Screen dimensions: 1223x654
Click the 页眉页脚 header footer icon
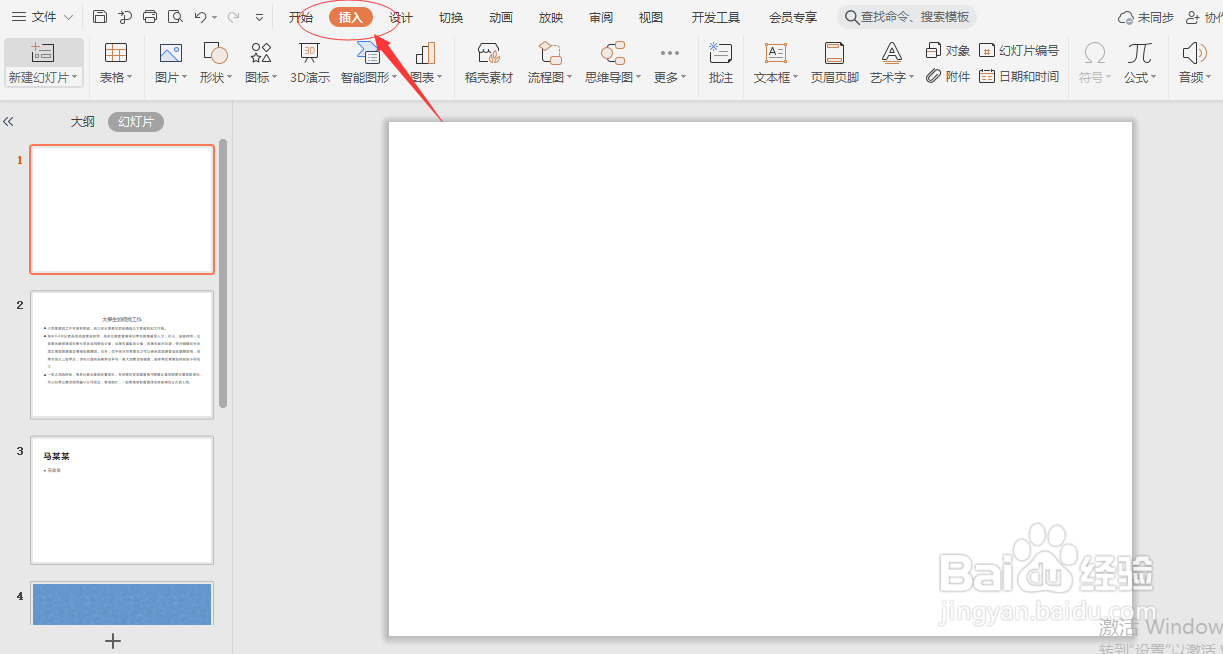pos(835,54)
